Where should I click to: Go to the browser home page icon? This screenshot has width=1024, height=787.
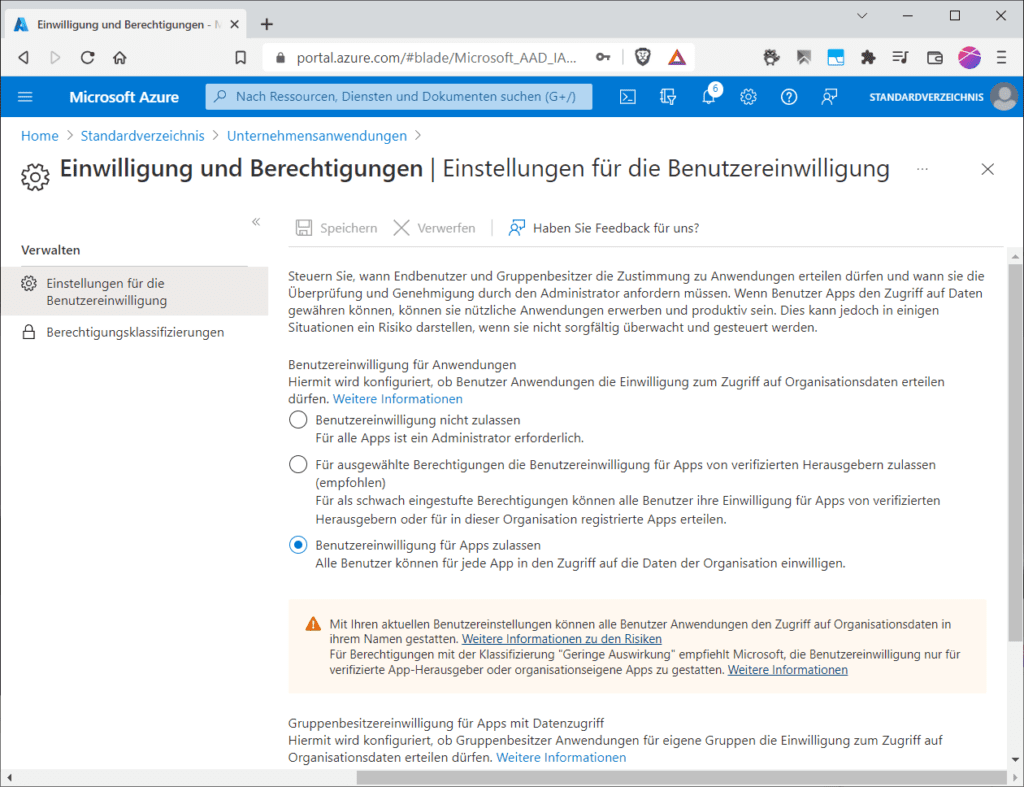click(120, 57)
